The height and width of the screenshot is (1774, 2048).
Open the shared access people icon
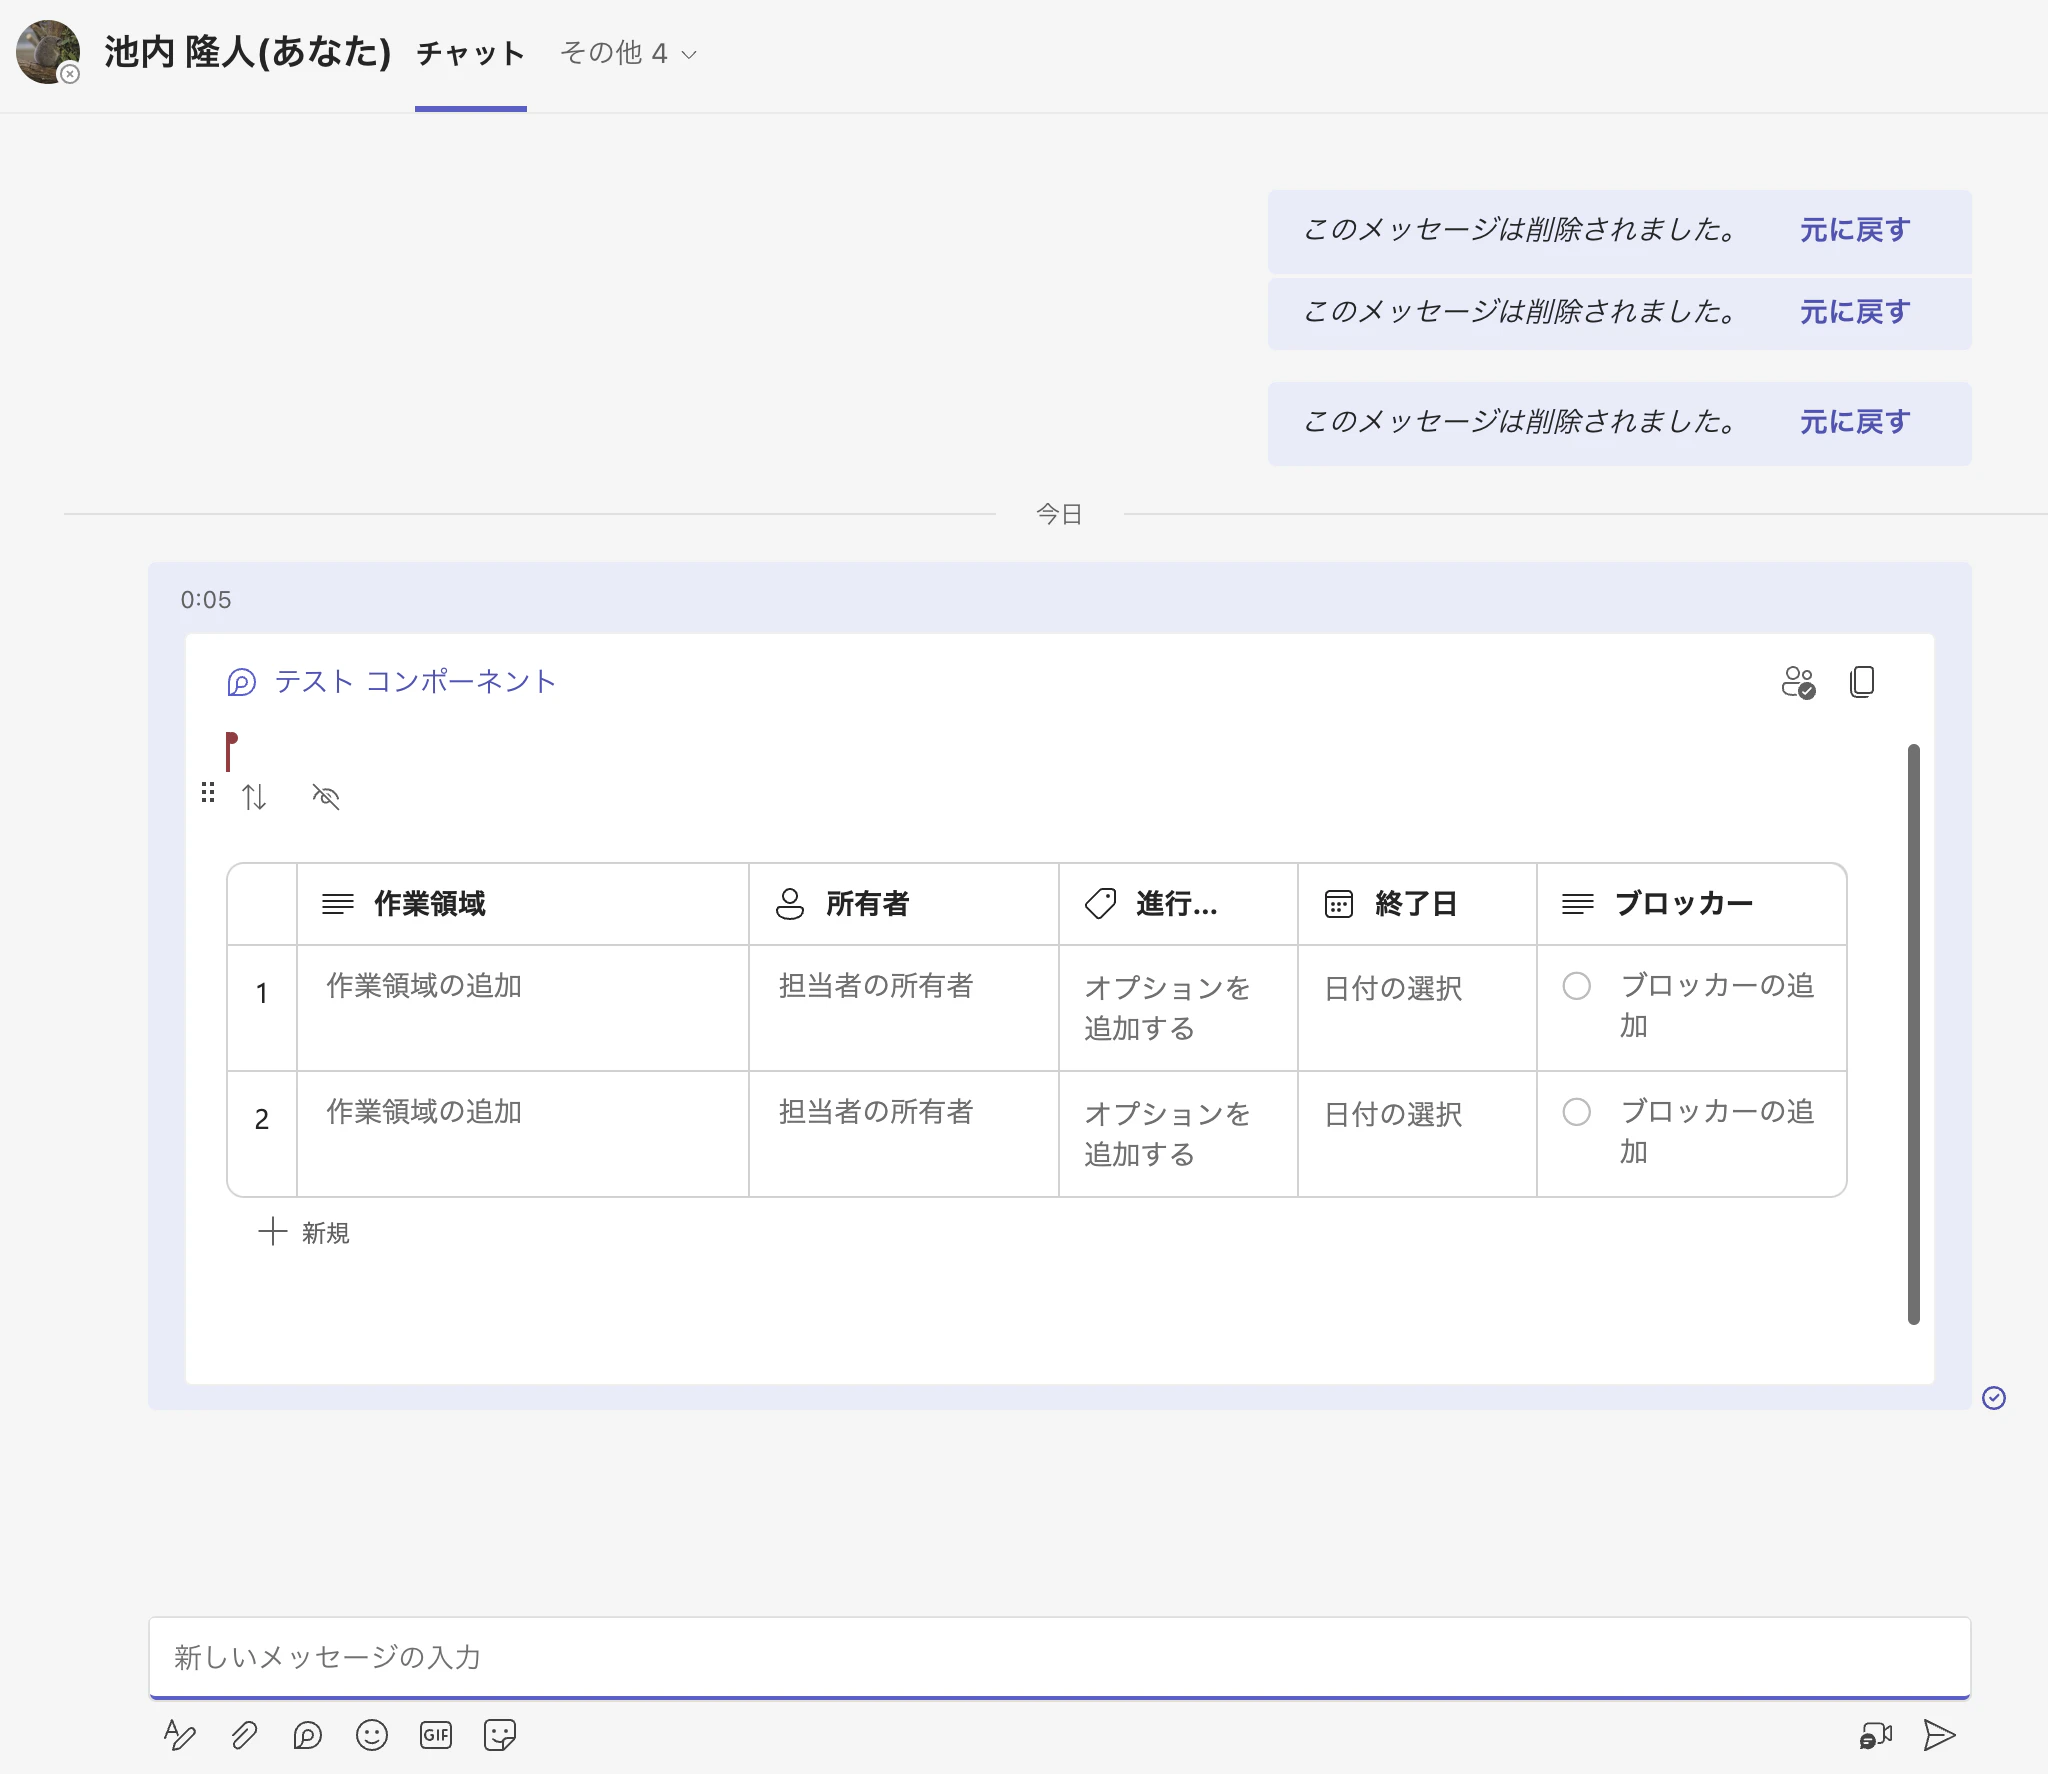pos(1798,682)
